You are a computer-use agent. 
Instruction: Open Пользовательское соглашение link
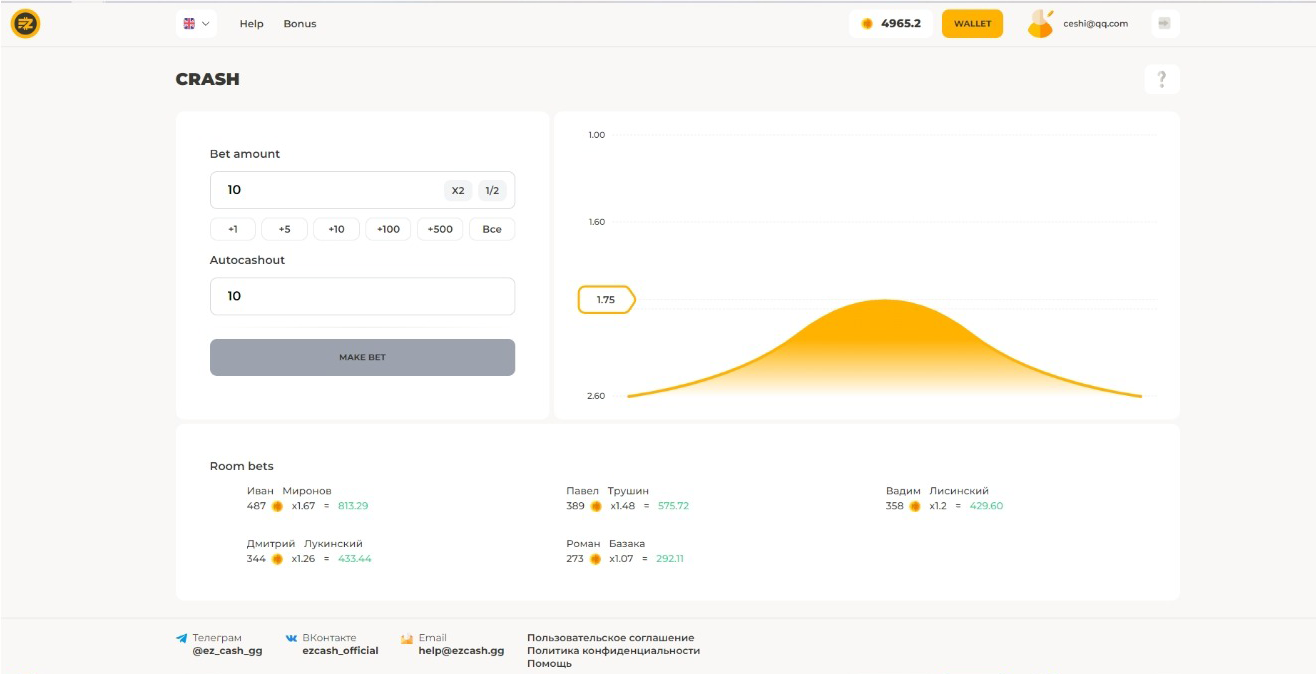(x=610, y=638)
